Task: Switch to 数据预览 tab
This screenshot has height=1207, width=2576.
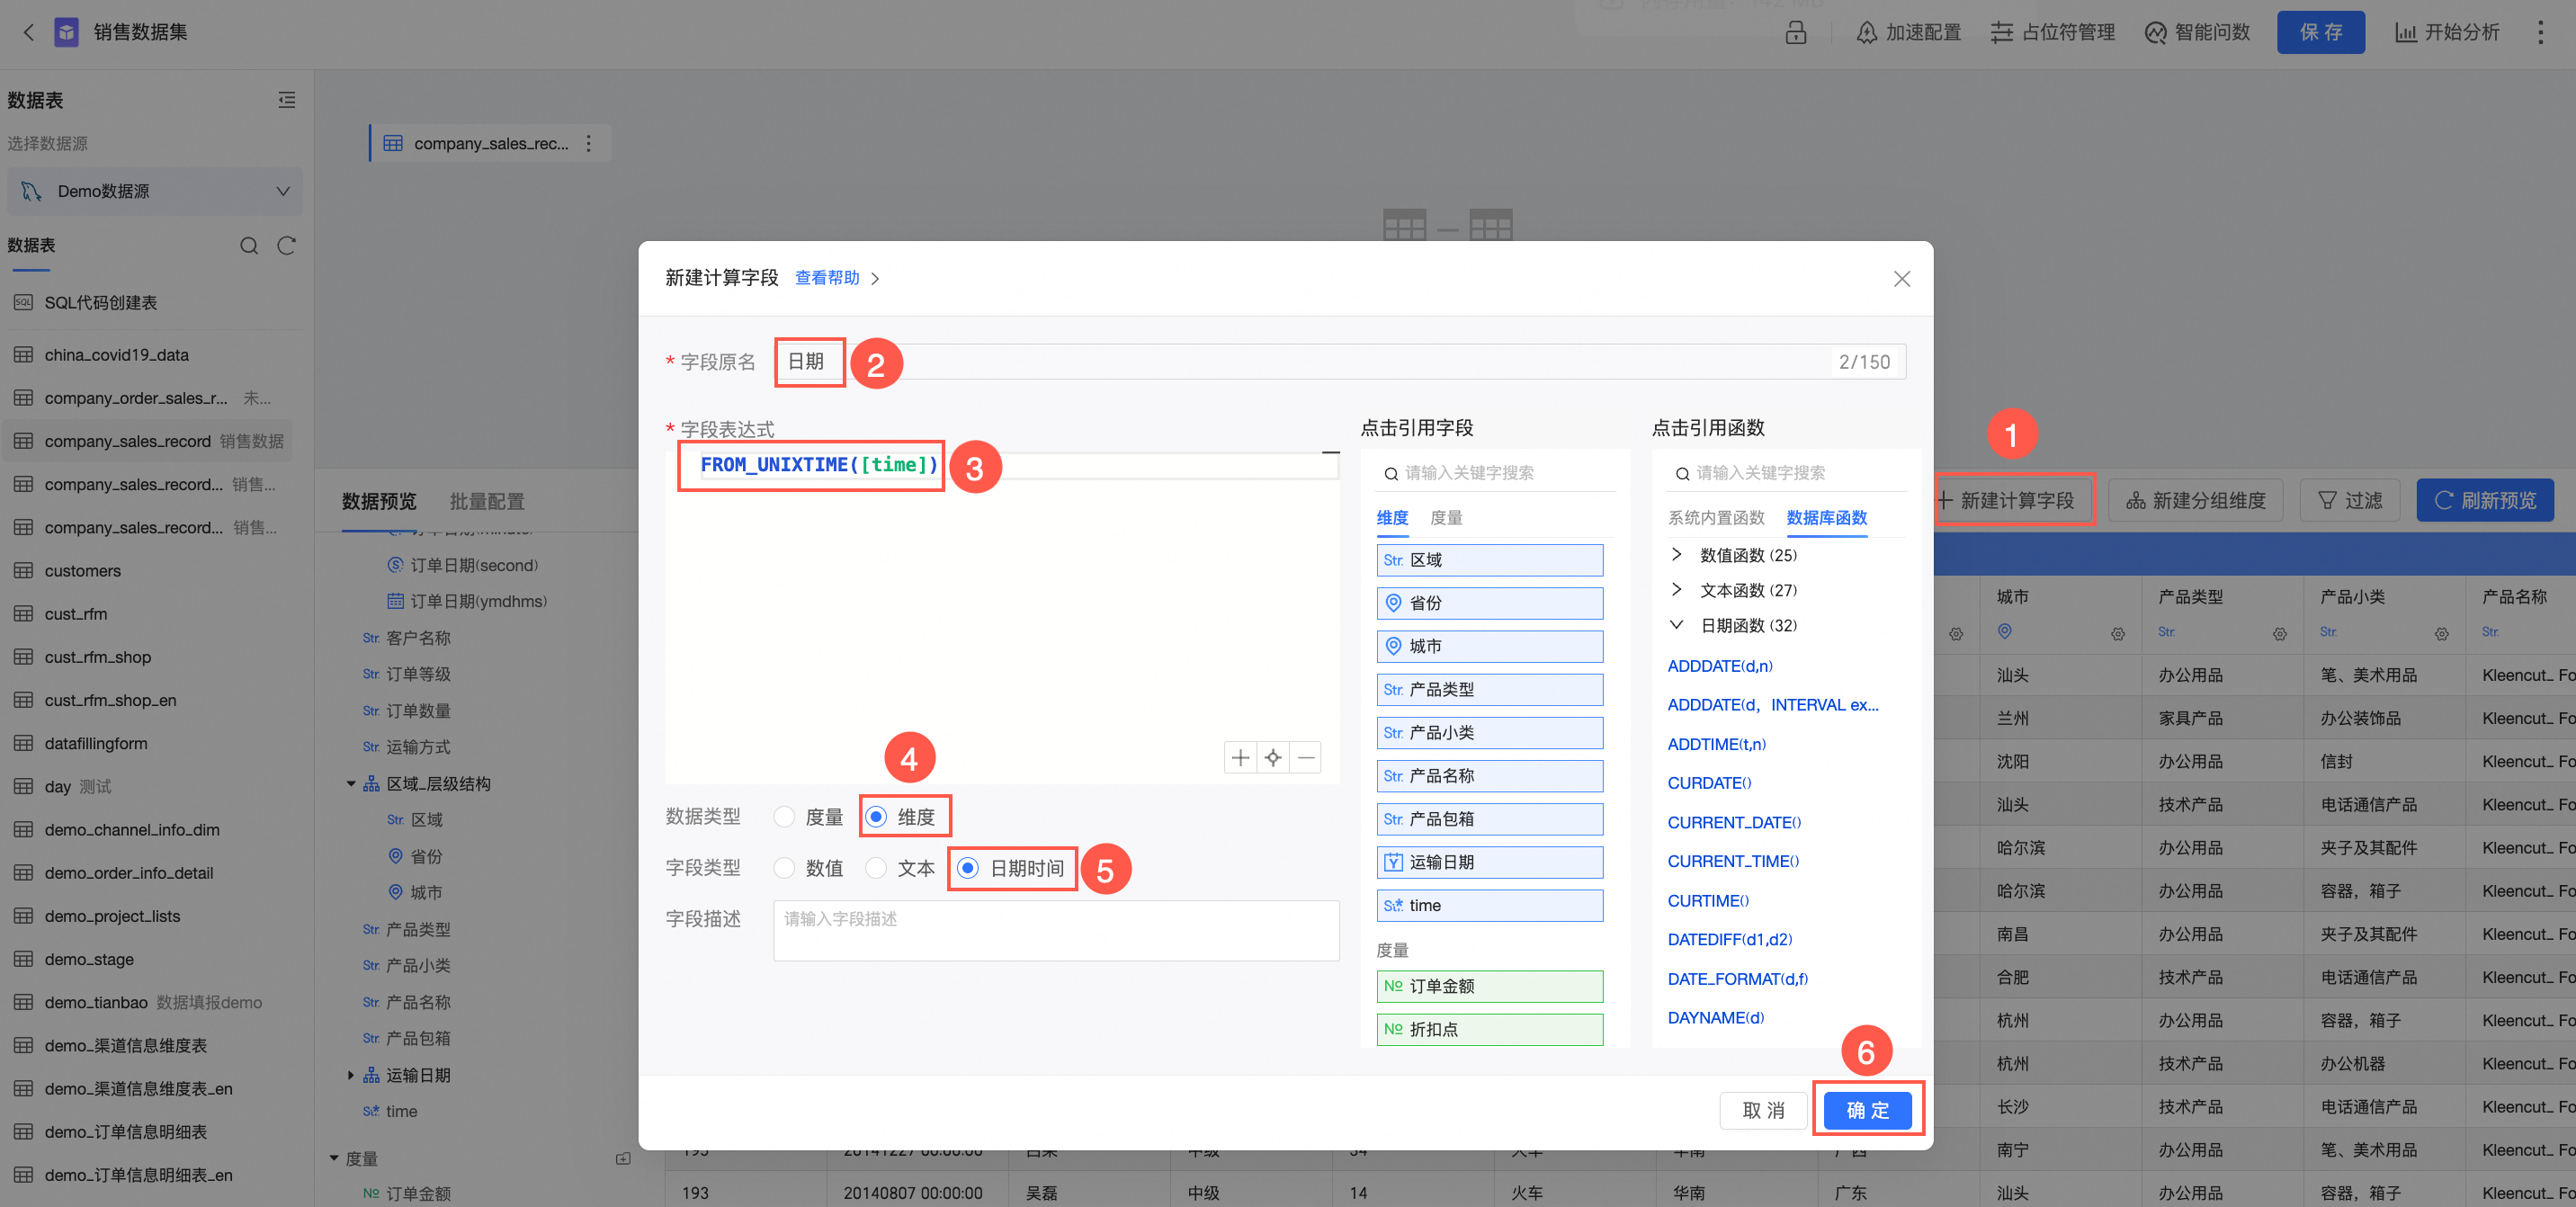Action: [x=379, y=501]
